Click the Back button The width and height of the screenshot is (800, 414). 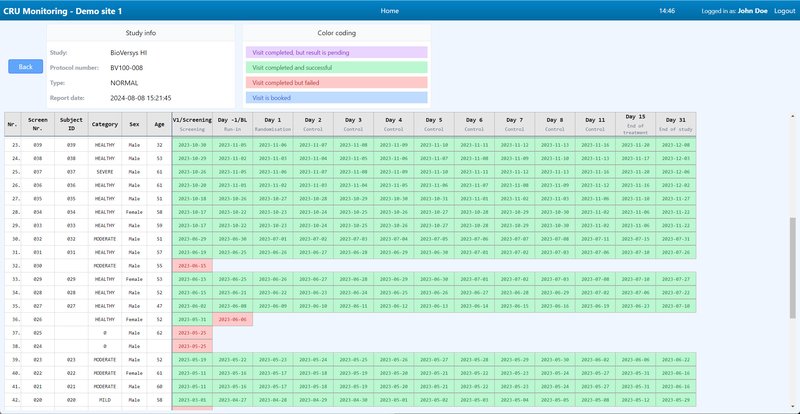point(25,67)
